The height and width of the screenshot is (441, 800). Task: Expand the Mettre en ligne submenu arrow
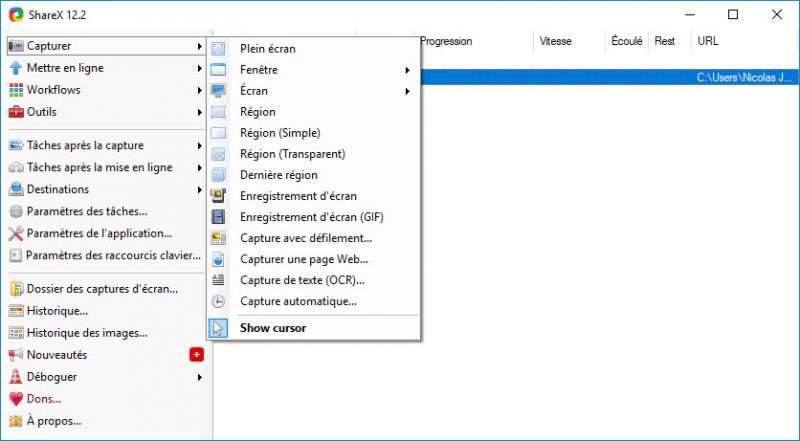coord(199,68)
